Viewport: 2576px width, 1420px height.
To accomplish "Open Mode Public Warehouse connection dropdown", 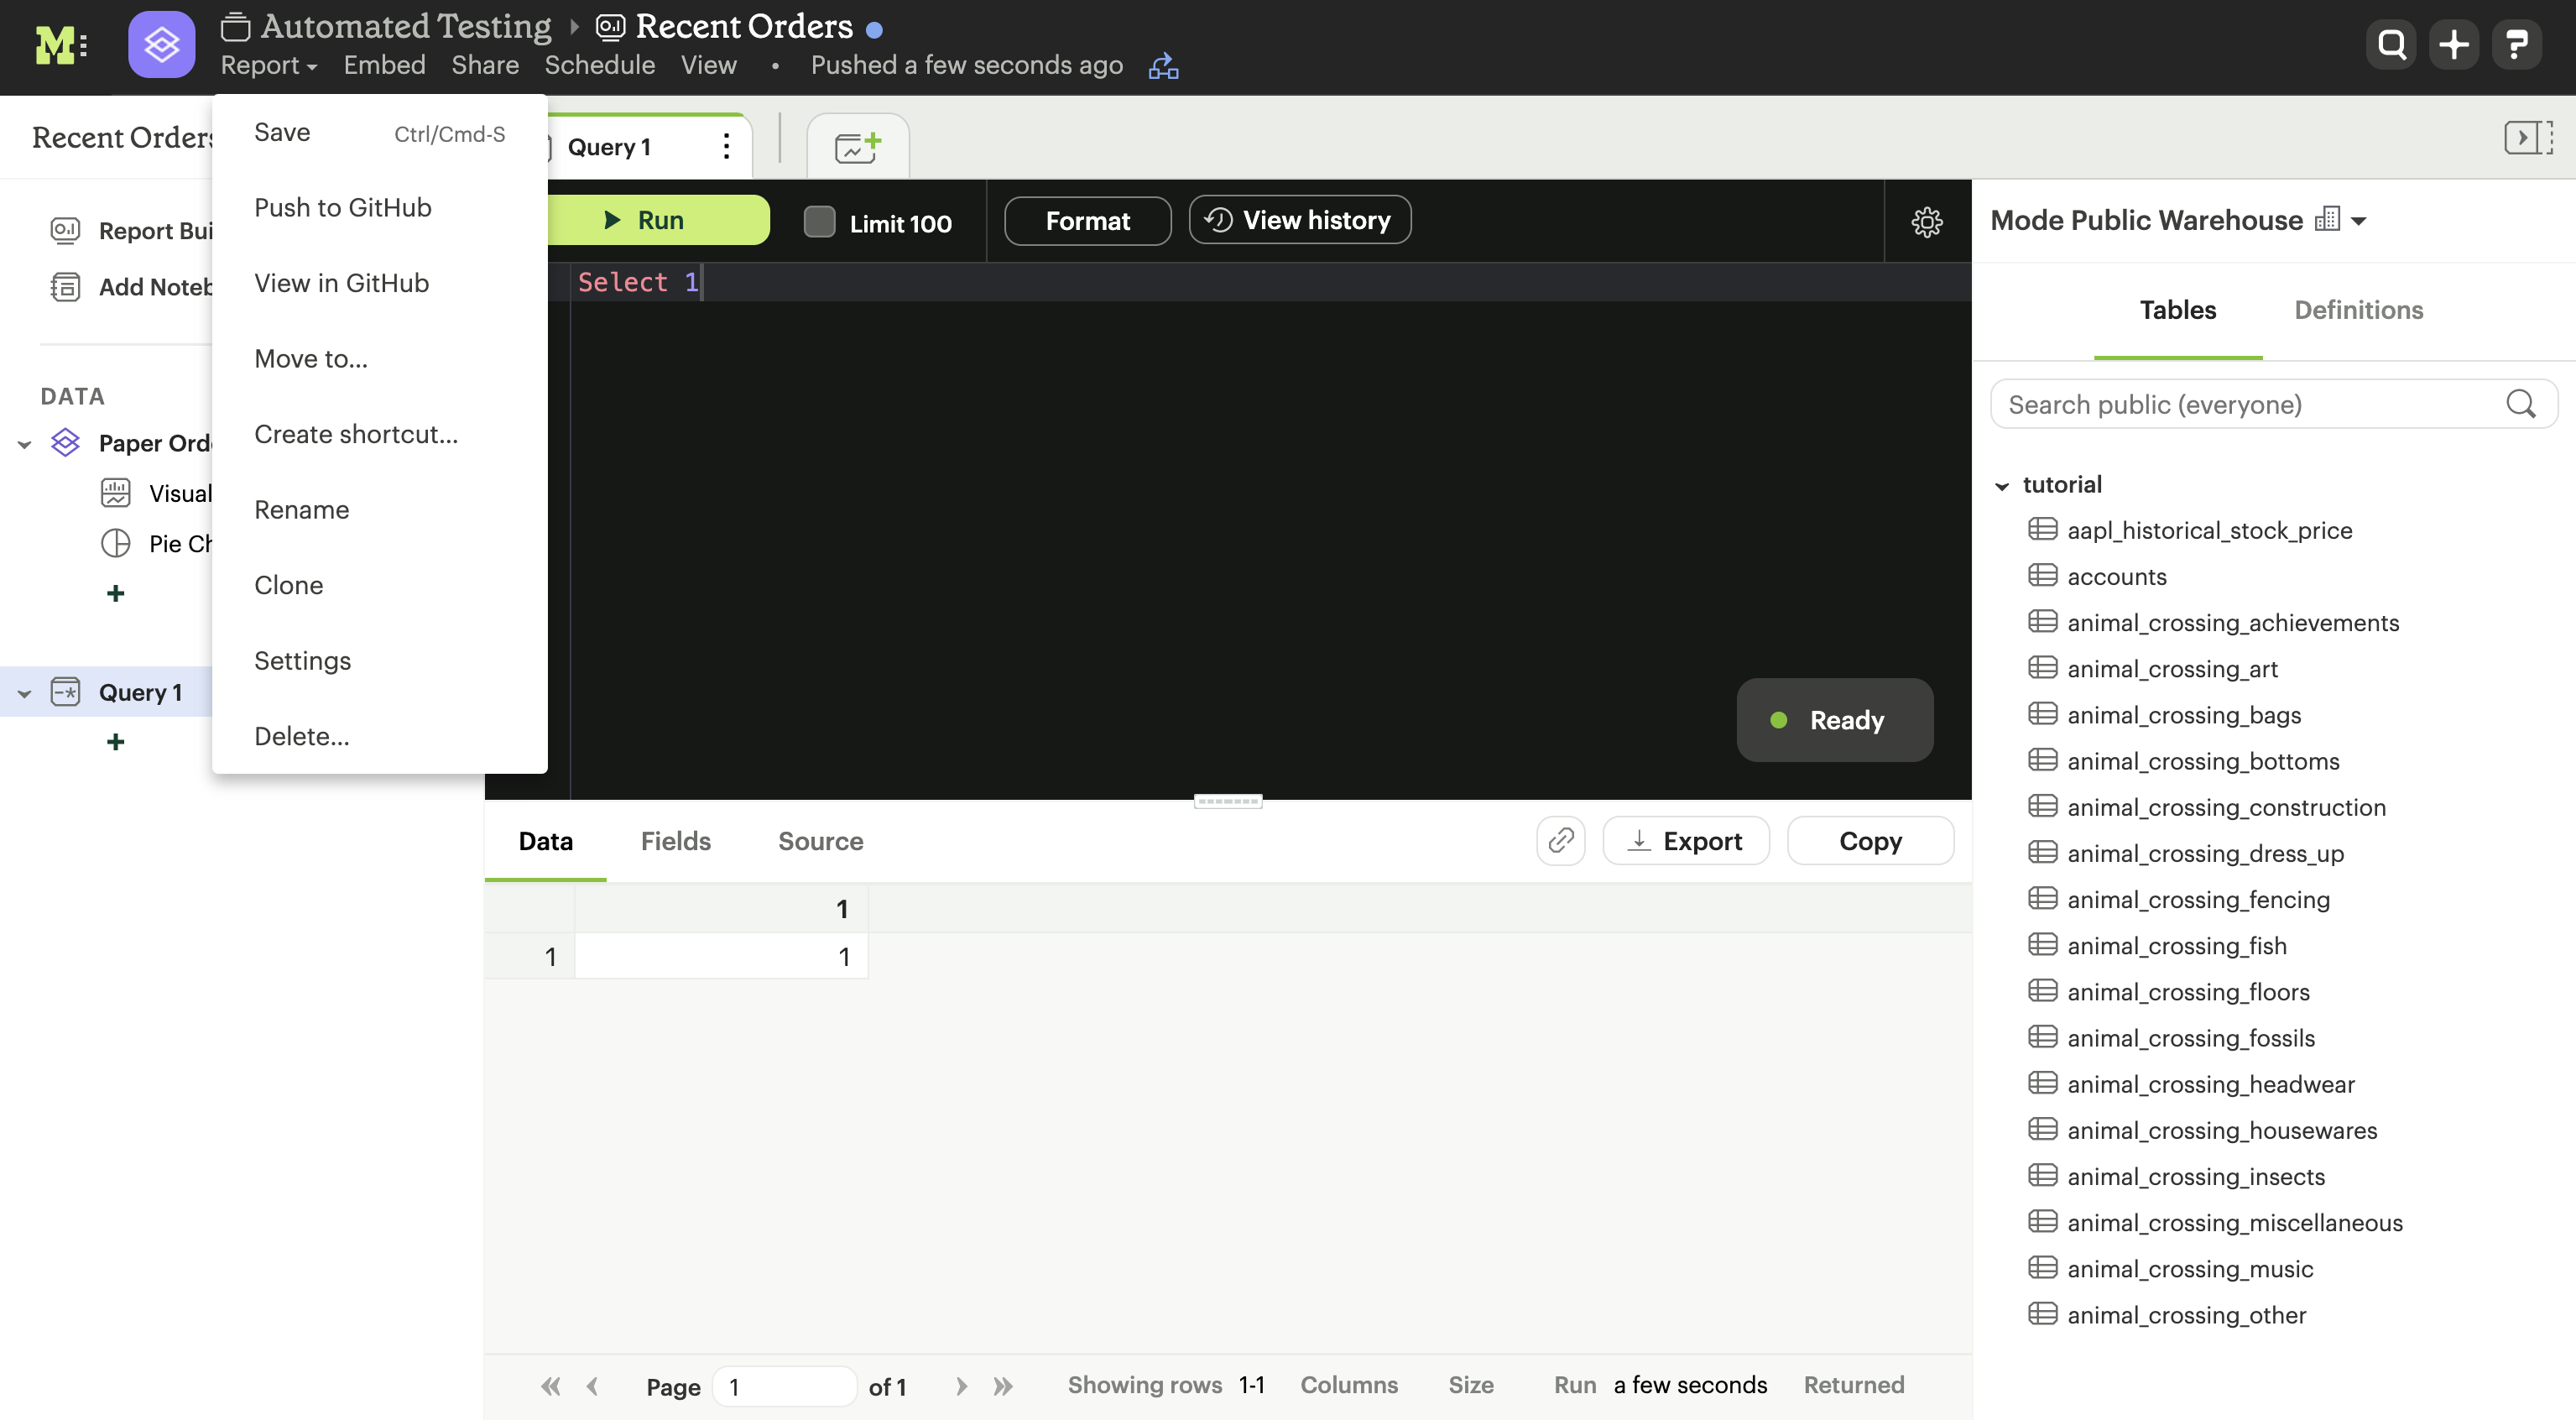I will pos(2359,221).
